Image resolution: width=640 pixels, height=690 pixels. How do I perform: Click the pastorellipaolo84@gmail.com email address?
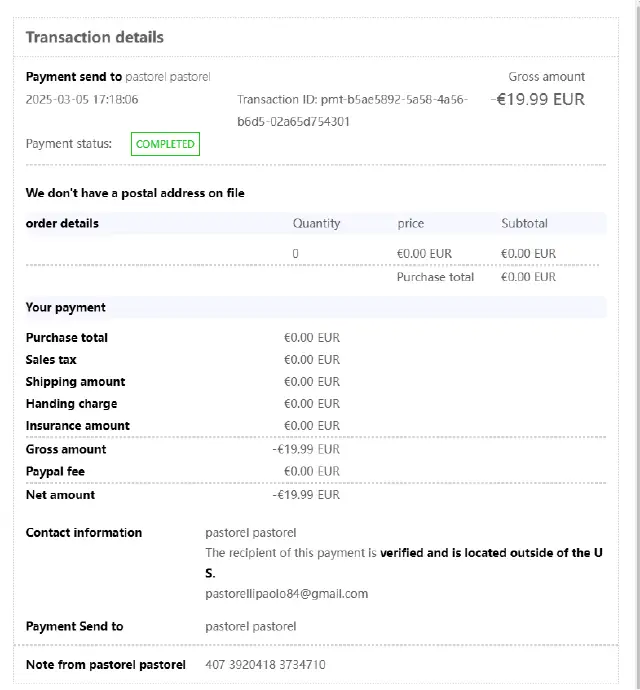coord(286,593)
